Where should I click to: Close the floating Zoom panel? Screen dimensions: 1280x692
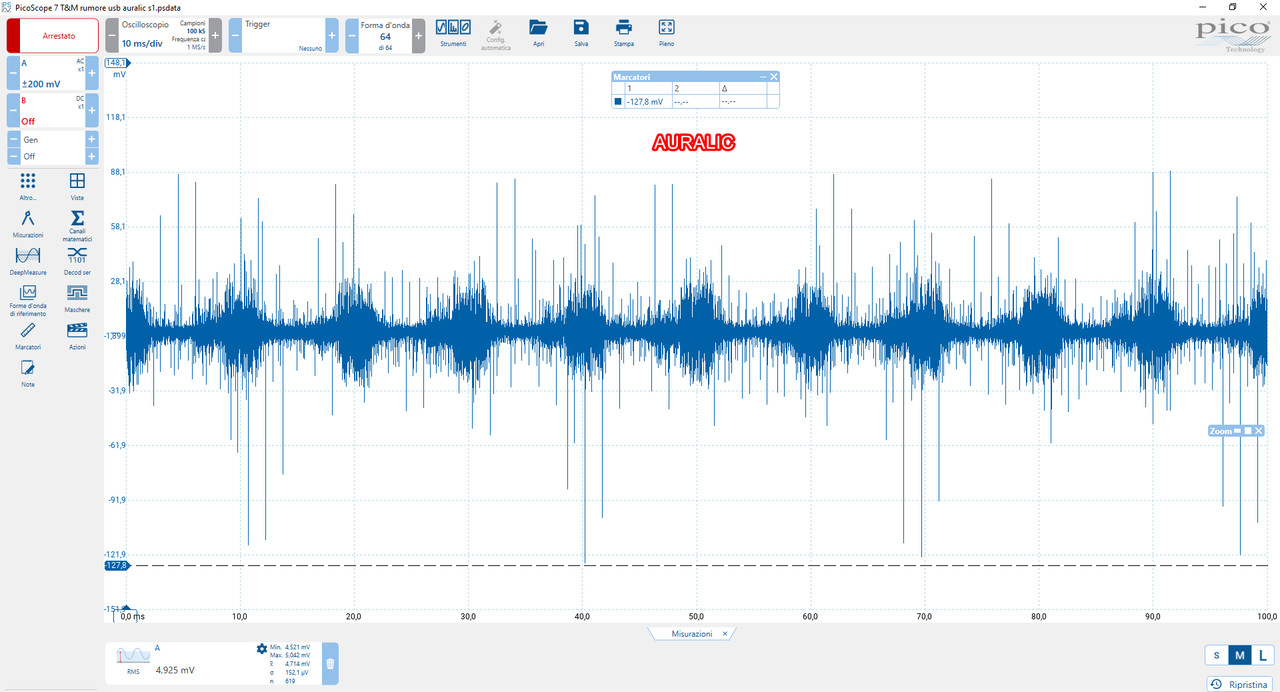pos(1259,431)
